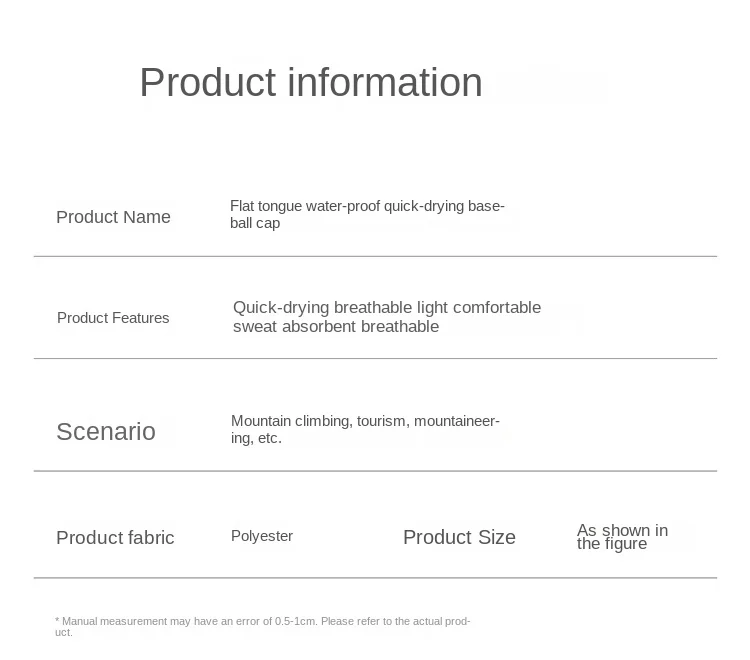Select the "Product Features" label
The image size is (750, 660).
pos(113,318)
